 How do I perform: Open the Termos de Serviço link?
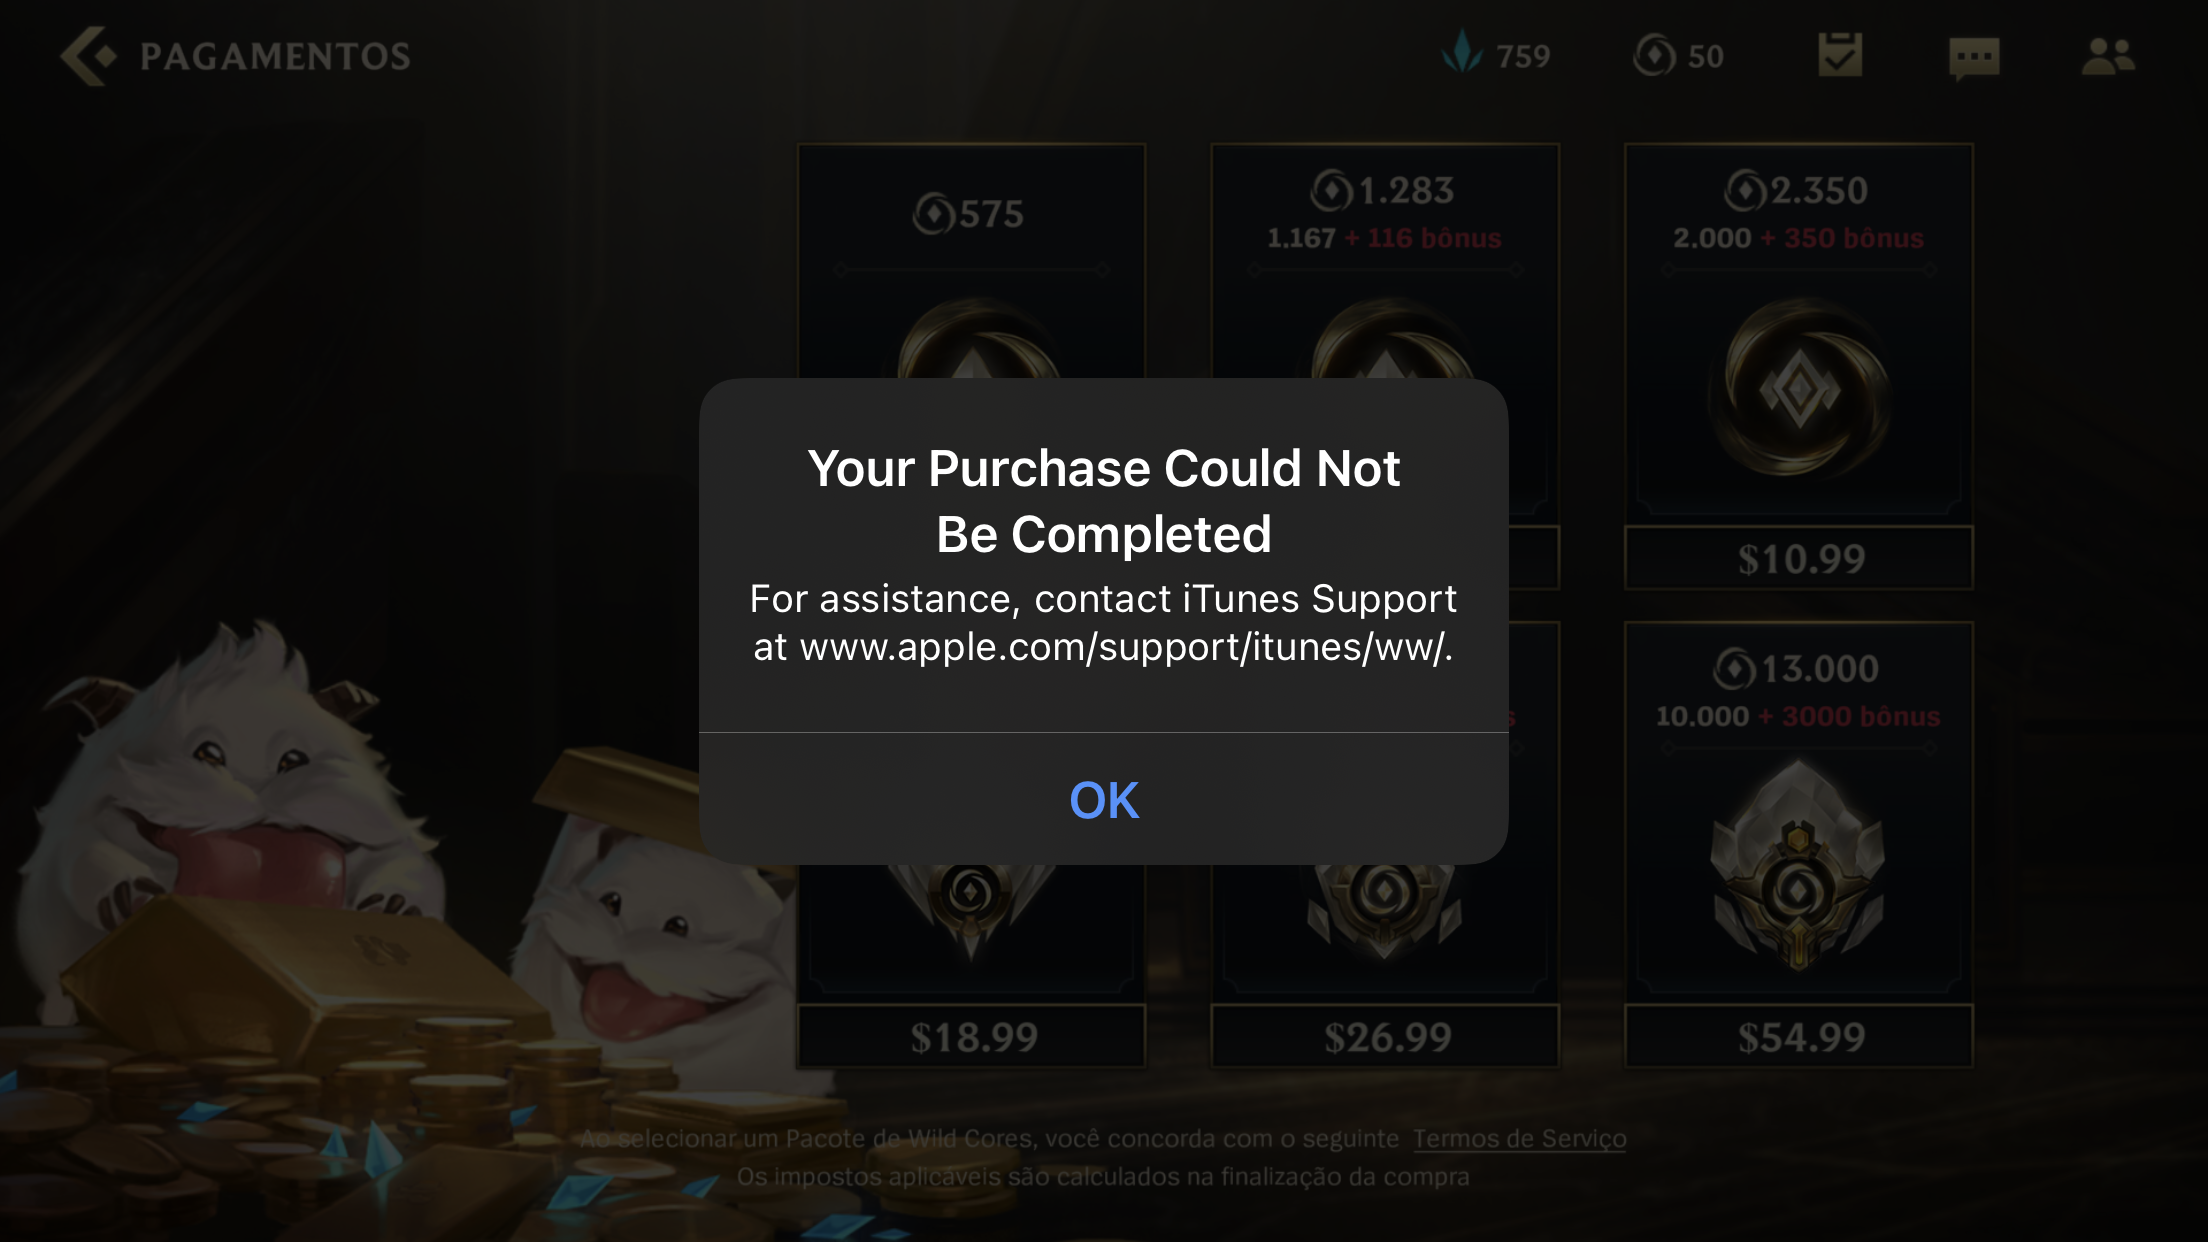point(1519,1138)
